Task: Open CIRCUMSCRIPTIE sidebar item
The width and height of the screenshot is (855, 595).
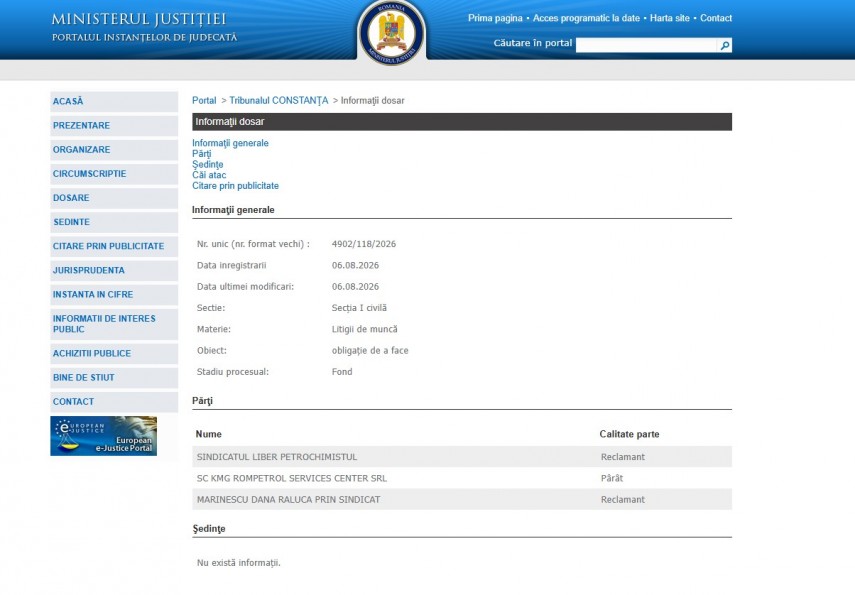Action: pyautogui.click(x=114, y=173)
